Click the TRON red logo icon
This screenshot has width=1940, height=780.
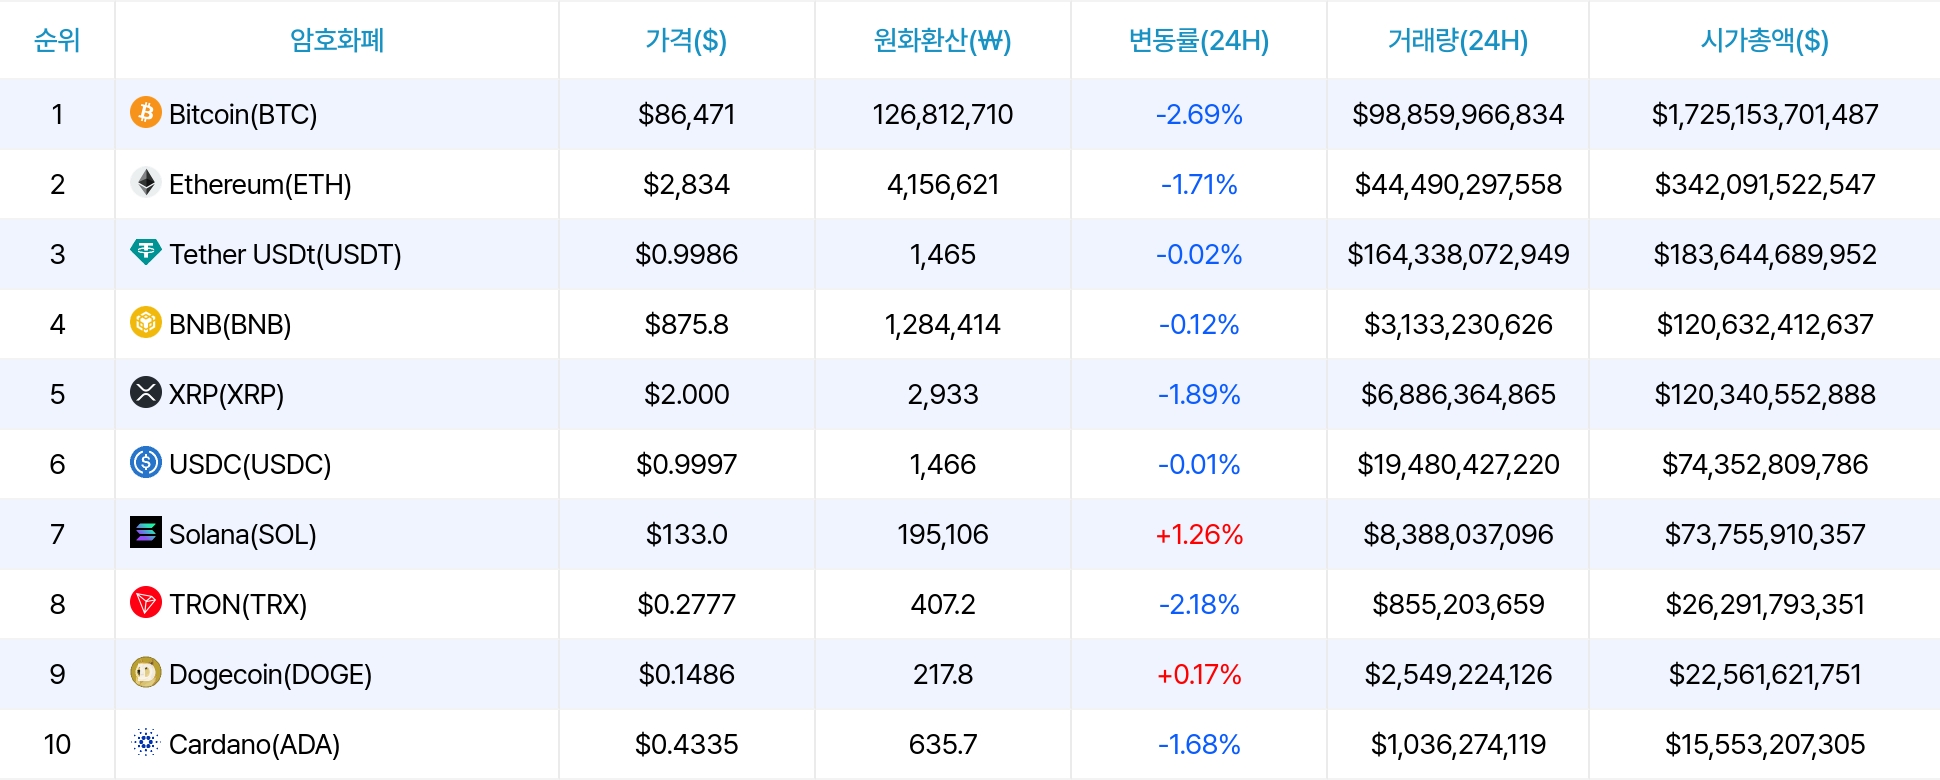tap(146, 602)
